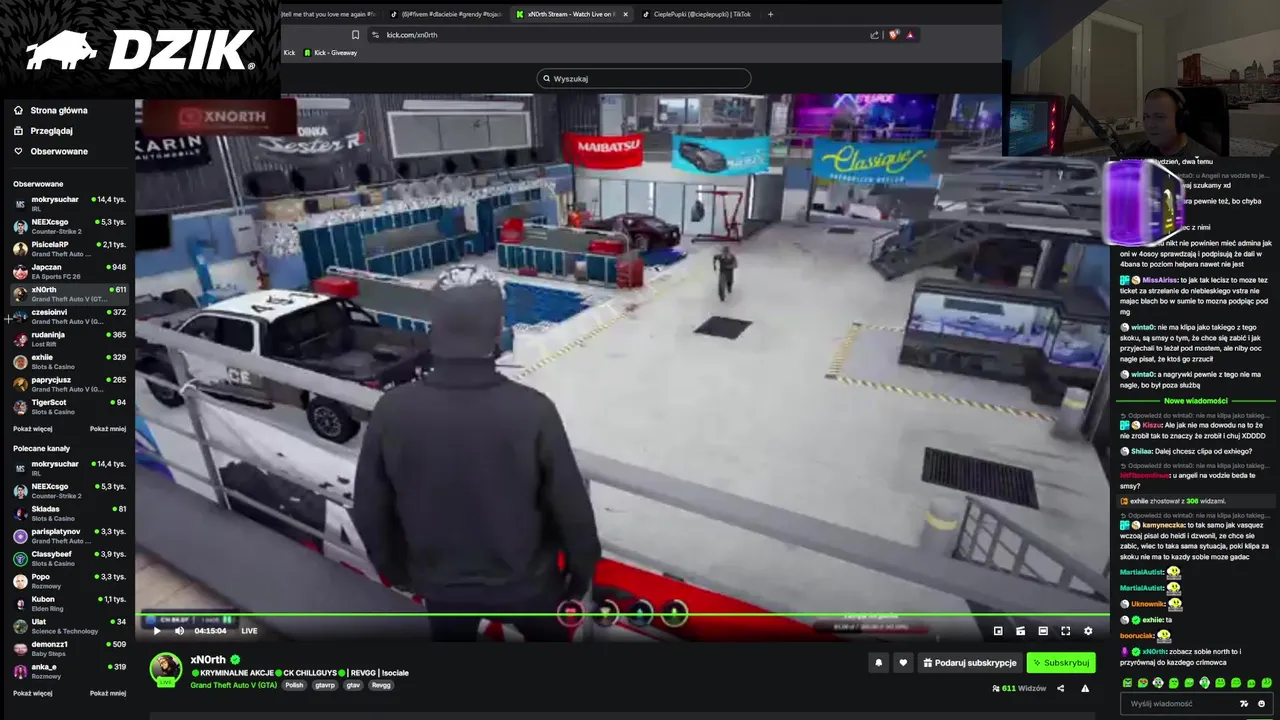Screen dimensions: 1280x720
Task: Open Przeglądaj in the sidebar
Action: click(51, 131)
